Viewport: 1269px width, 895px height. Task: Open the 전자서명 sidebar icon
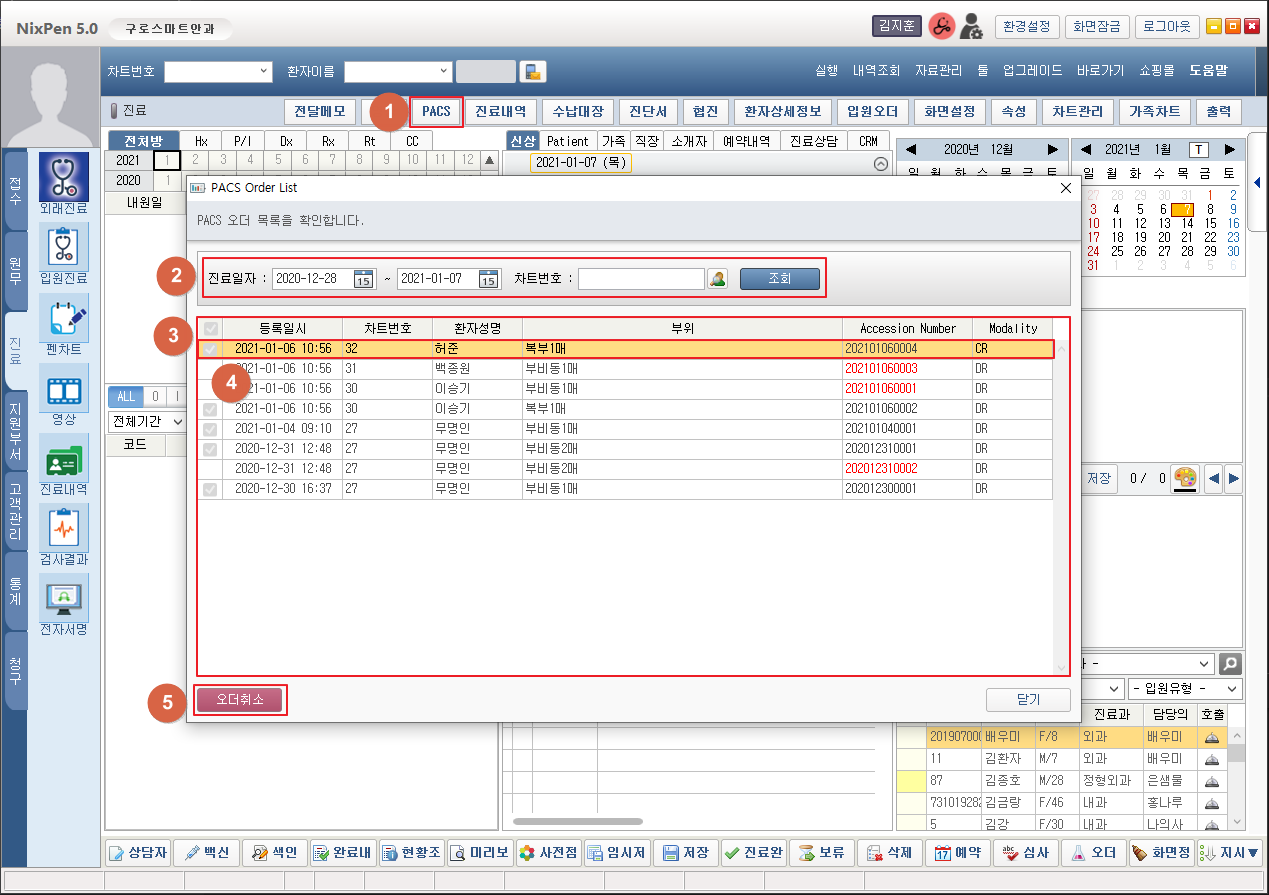[x=64, y=598]
